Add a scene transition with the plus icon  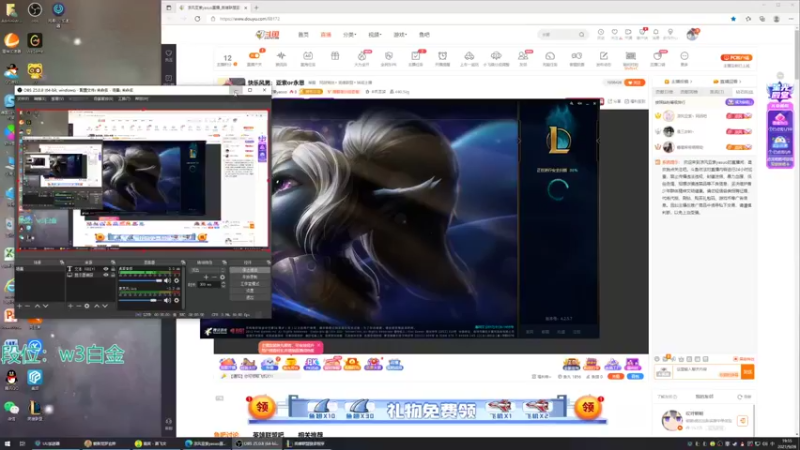point(206,277)
